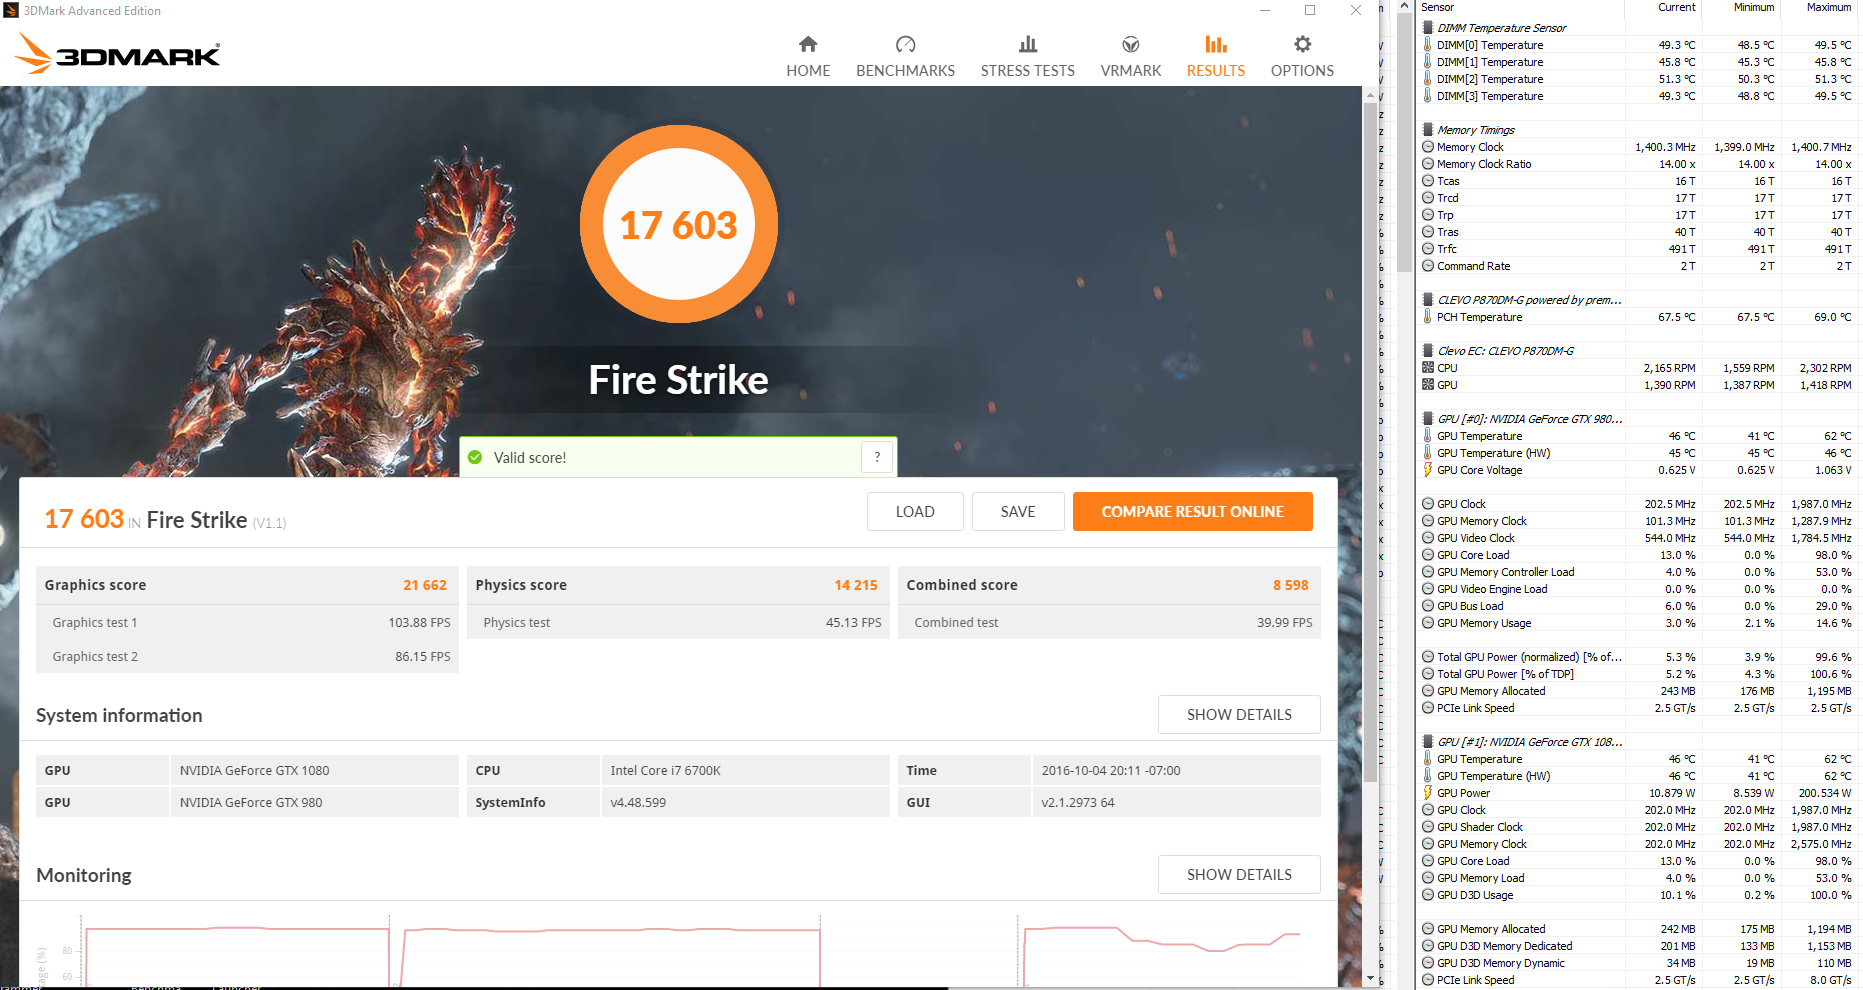This screenshot has height=990, width=1863.
Task: Click Memory Timings group chip icon
Action: pos(1428,130)
